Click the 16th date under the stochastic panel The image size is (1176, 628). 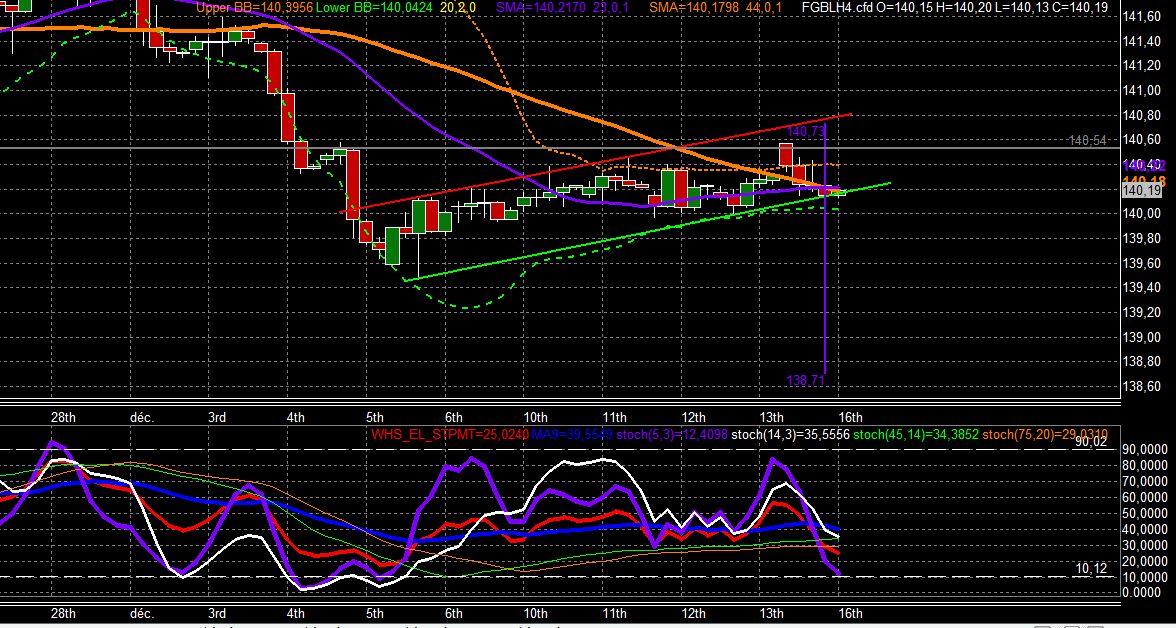click(850, 613)
